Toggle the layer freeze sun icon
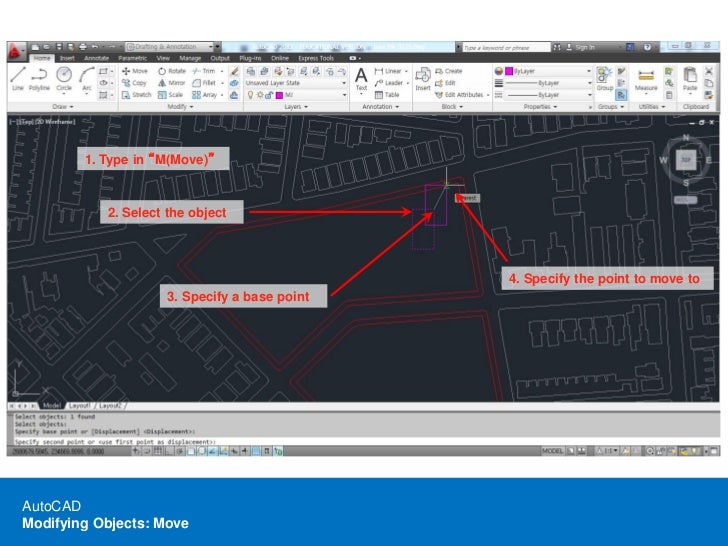The width and height of the screenshot is (728, 546). coord(260,95)
